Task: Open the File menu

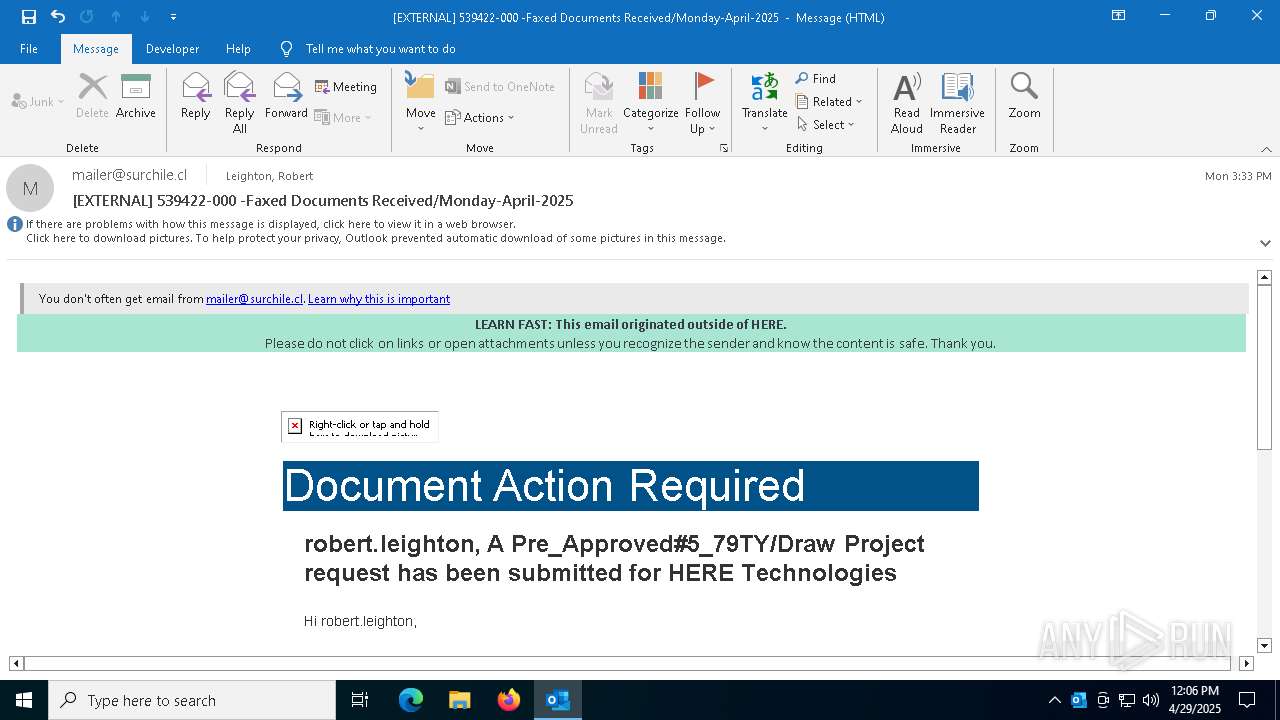Action: tap(29, 49)
